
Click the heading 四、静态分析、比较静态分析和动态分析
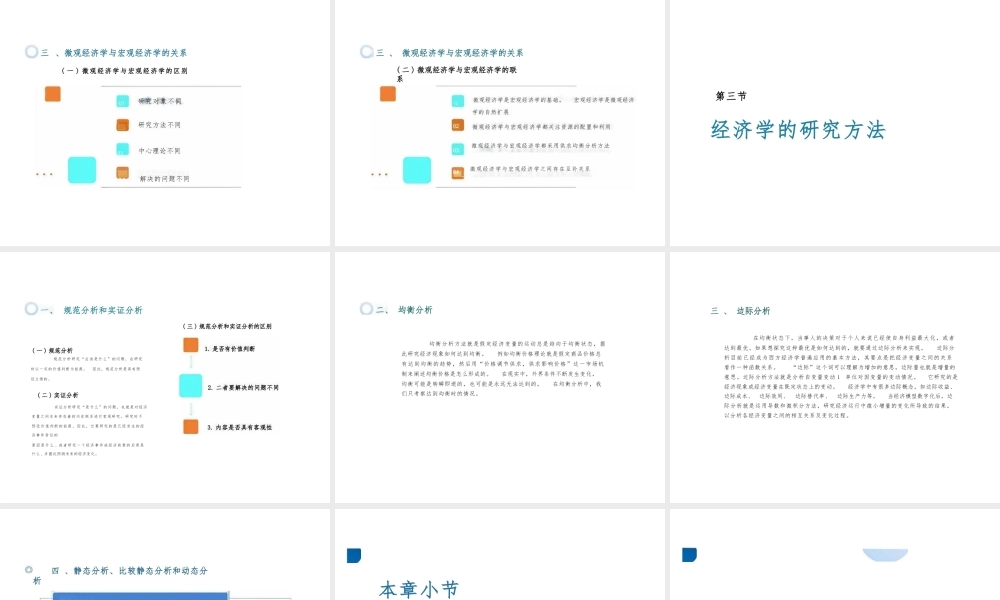click(x=121, y=575)
